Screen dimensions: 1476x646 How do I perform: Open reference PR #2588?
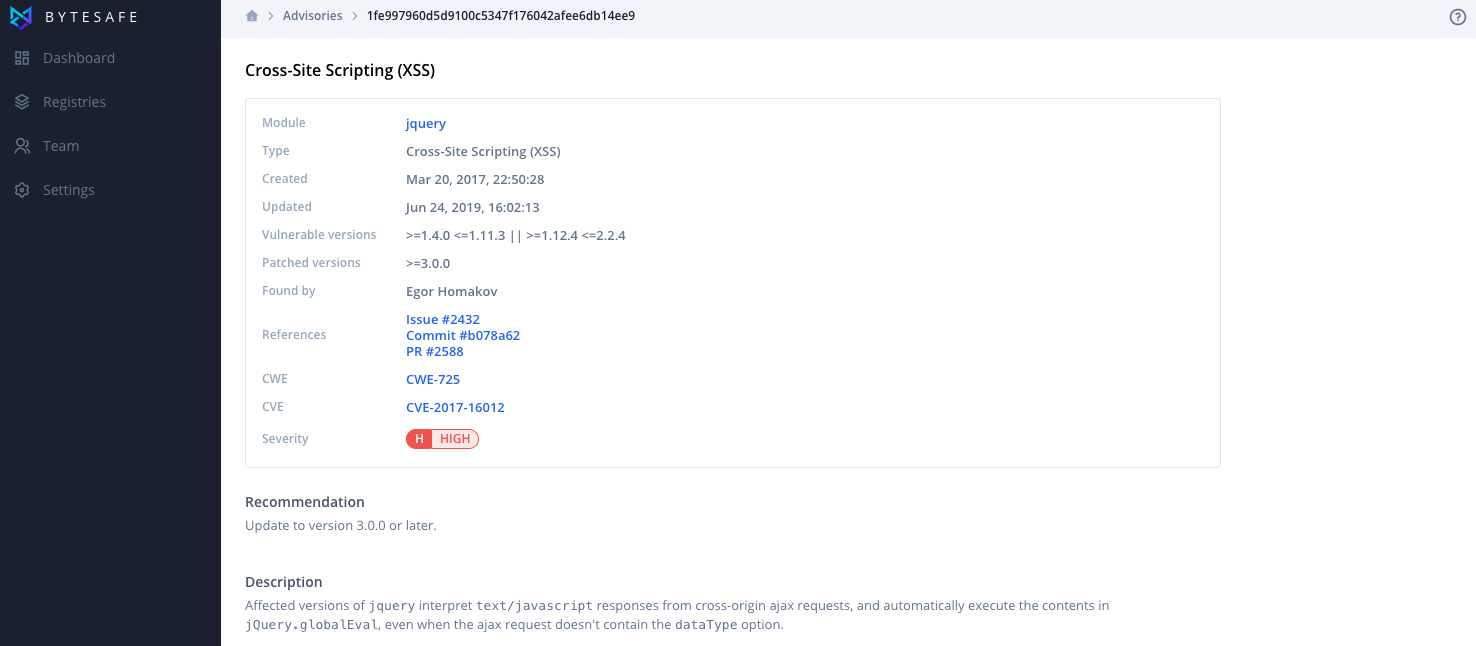pos(435,352)
